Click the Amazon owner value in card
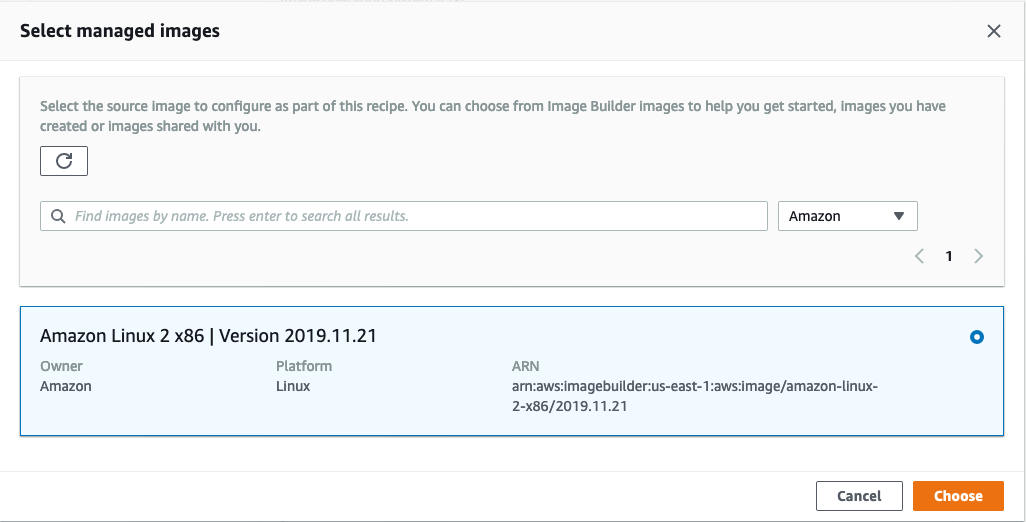The width and height of the screenshot is (1026, 522). click(65, 386)
